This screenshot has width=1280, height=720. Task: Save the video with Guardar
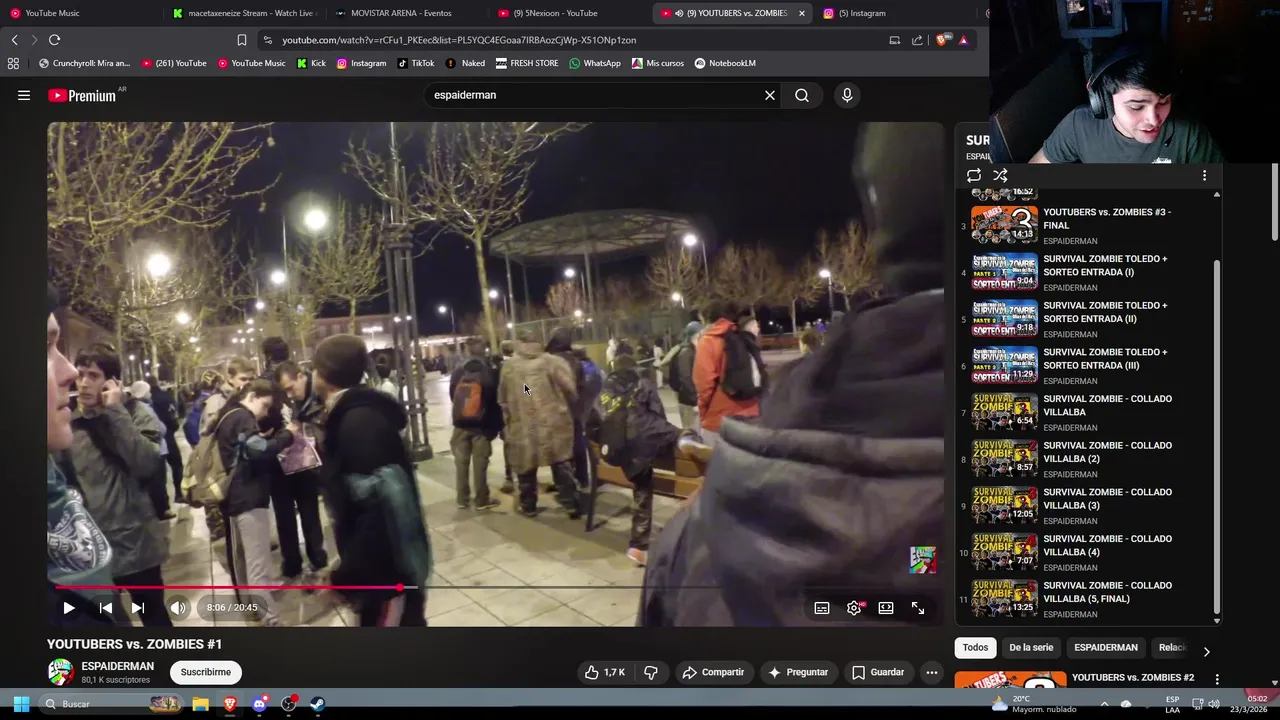coord(877,672)
